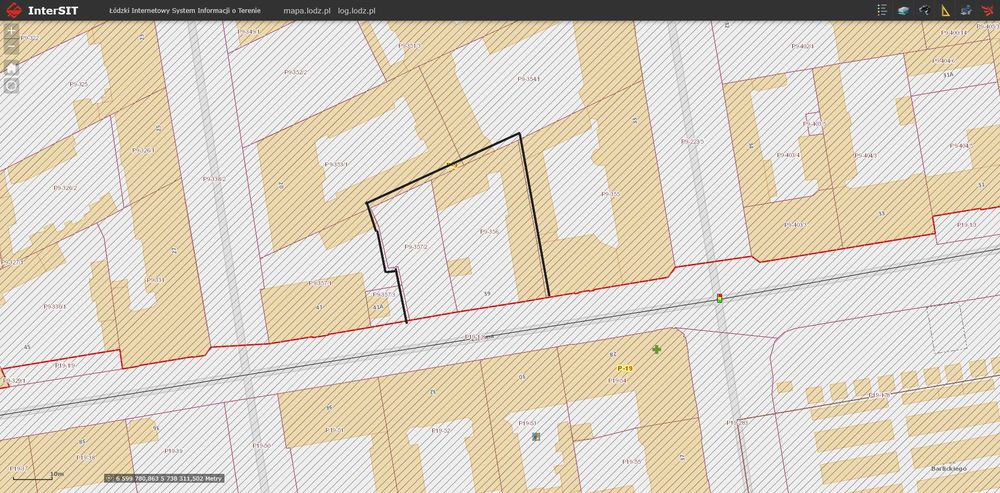Click parcel label P9-357/2
1000x493 pixels.
(416, 246)
